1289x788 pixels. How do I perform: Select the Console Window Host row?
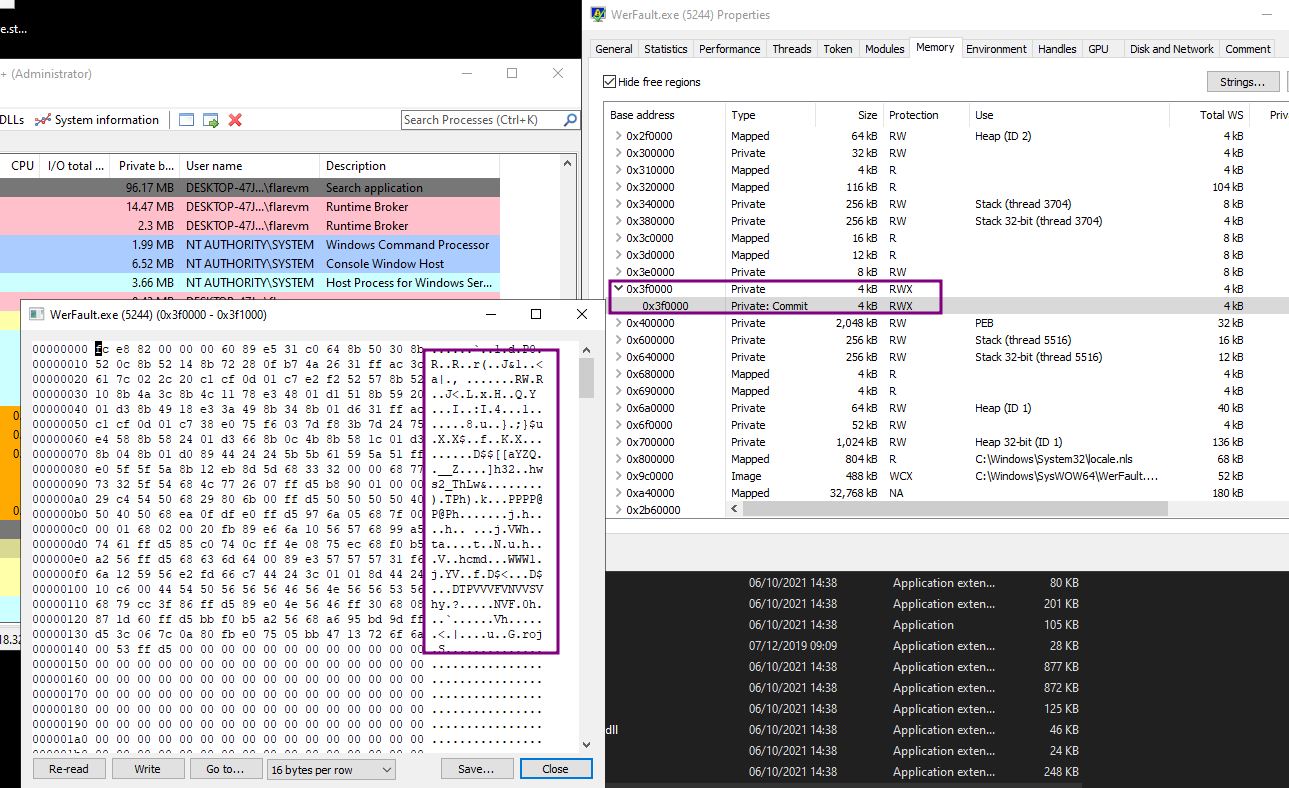tap(250, 264)
